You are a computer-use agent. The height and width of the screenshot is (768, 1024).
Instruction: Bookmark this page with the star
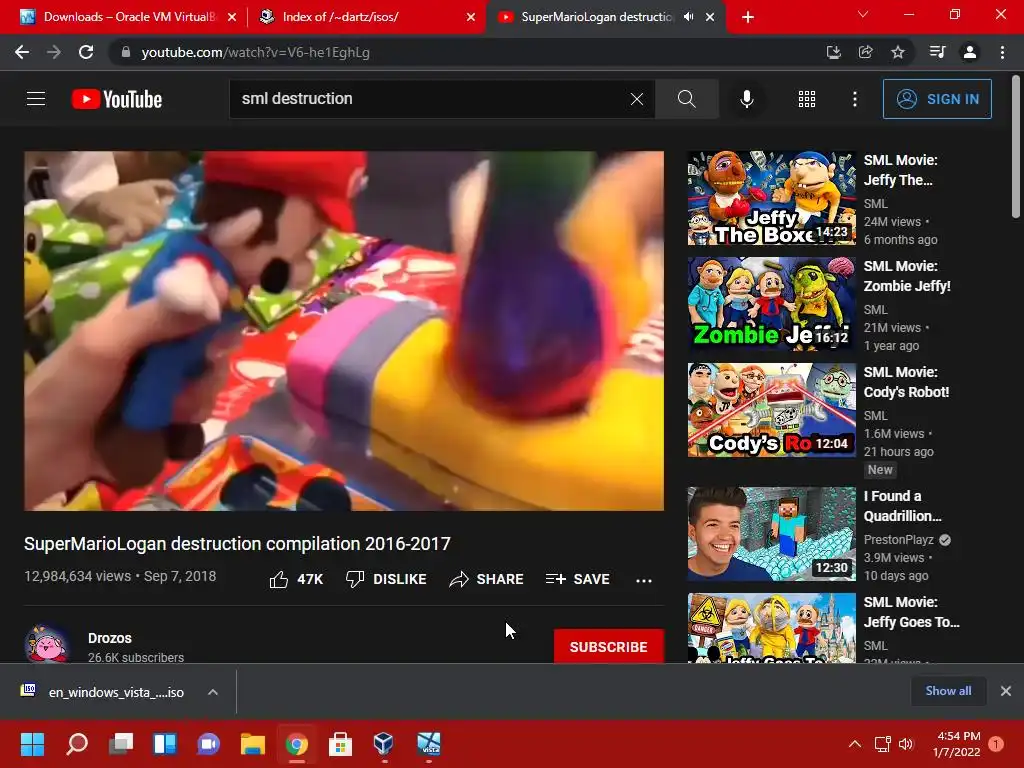[x=898, y=52]
